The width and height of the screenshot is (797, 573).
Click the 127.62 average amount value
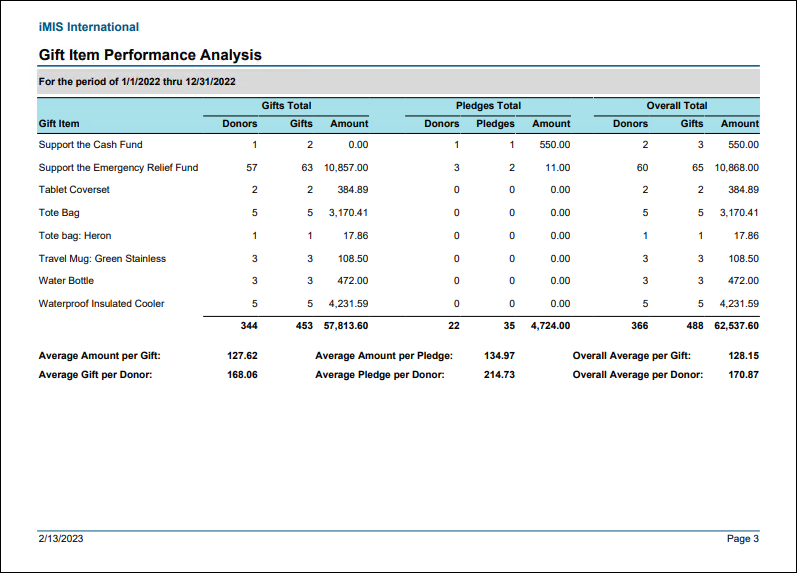tap(242, 356)
